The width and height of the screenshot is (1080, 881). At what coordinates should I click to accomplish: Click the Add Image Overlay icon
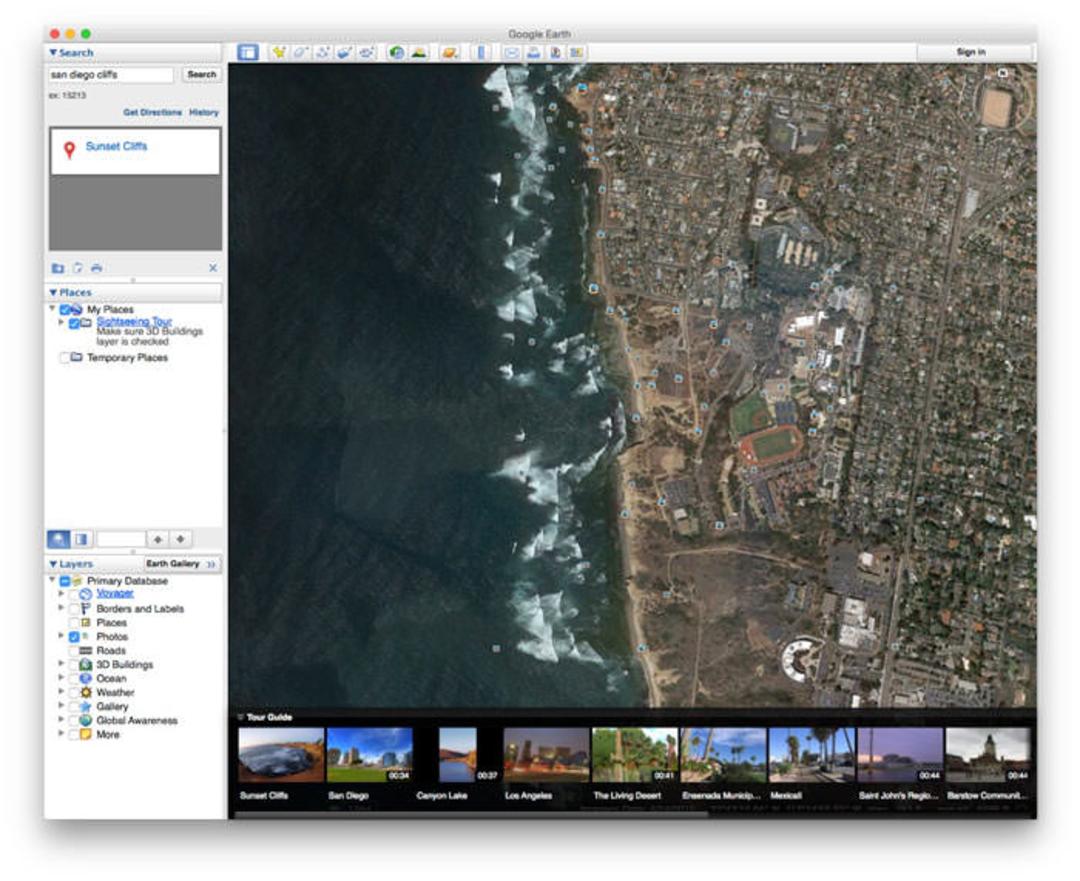[x=345, y=52]
